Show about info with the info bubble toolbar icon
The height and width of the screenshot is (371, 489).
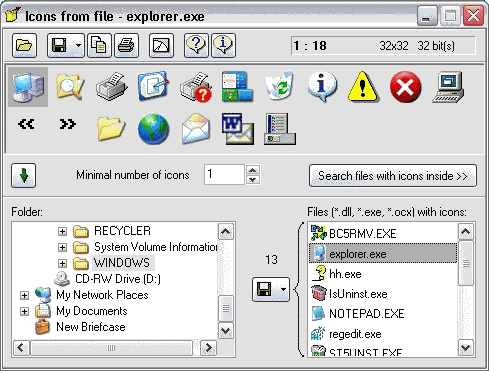[x=223, y=45]
